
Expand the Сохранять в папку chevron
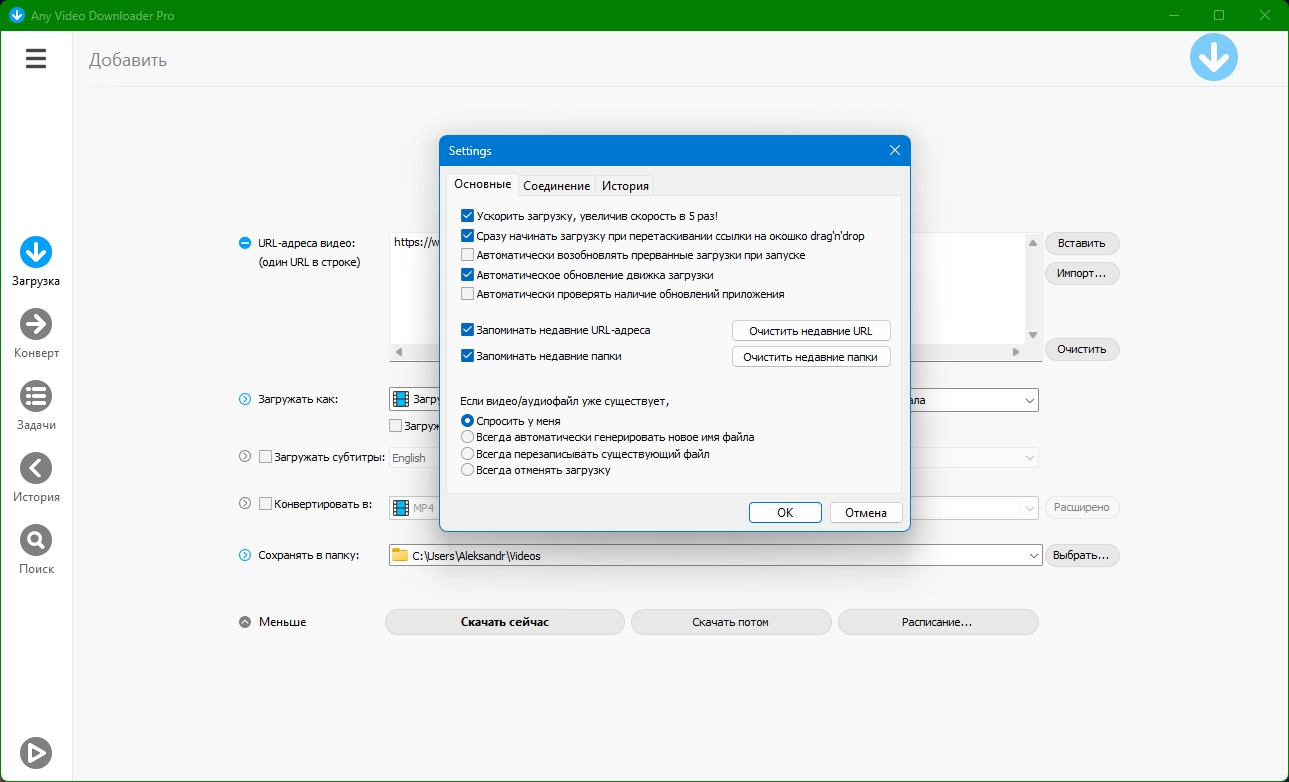tap(245, 555)
